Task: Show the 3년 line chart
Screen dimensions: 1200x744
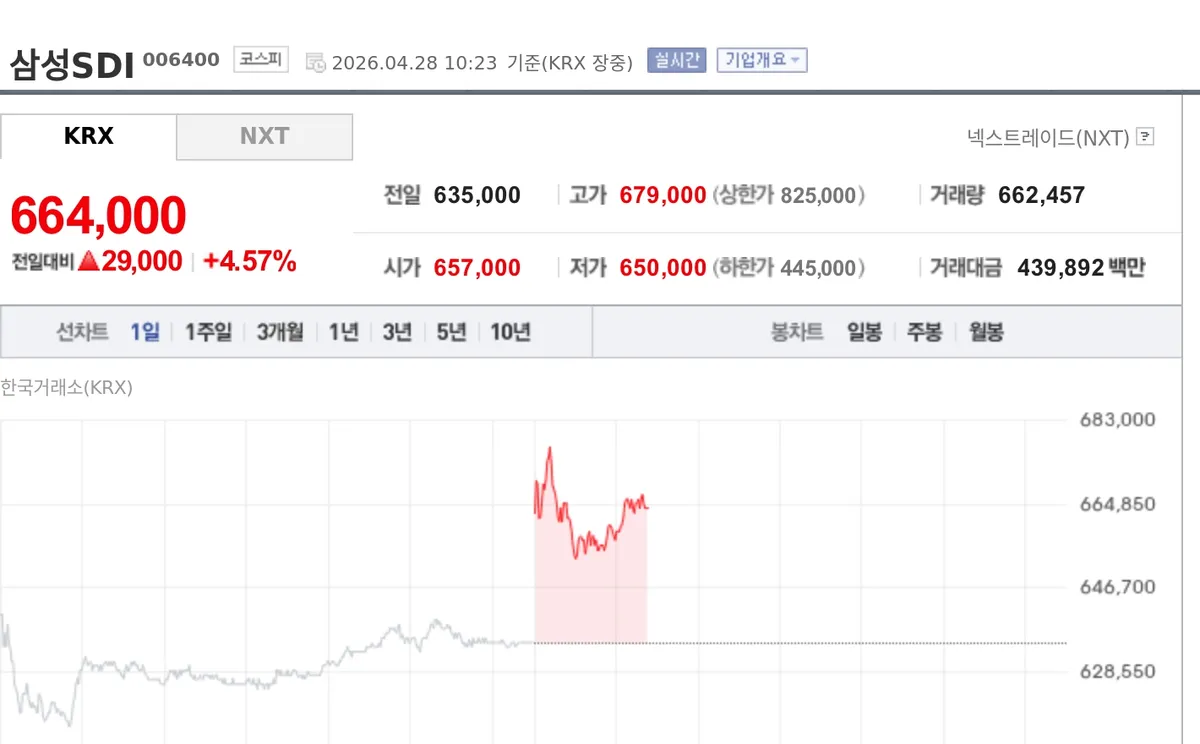Action: 397,332
